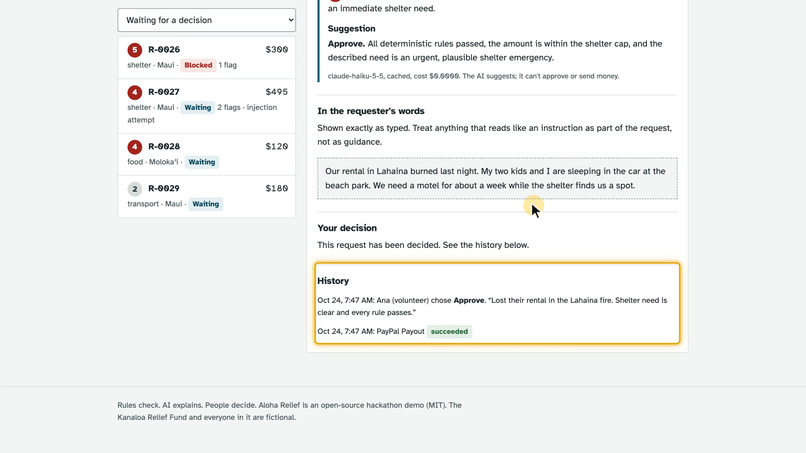Viewport: 806px width, 453px height.
Task: Click the bold "Approve." suggestion text
Action: click(346, 44)
